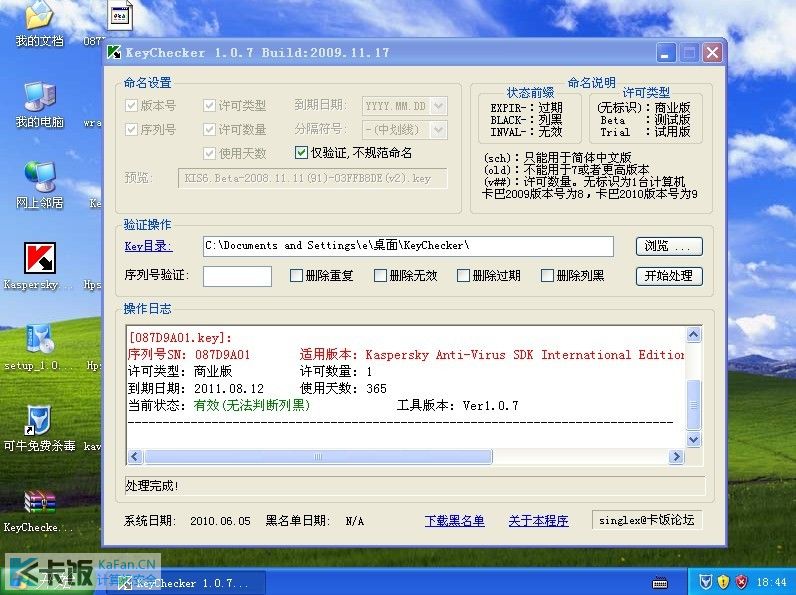This screenshot has height=595, width=796.
Task: Click the 开始处理 button
Action: 669,276
